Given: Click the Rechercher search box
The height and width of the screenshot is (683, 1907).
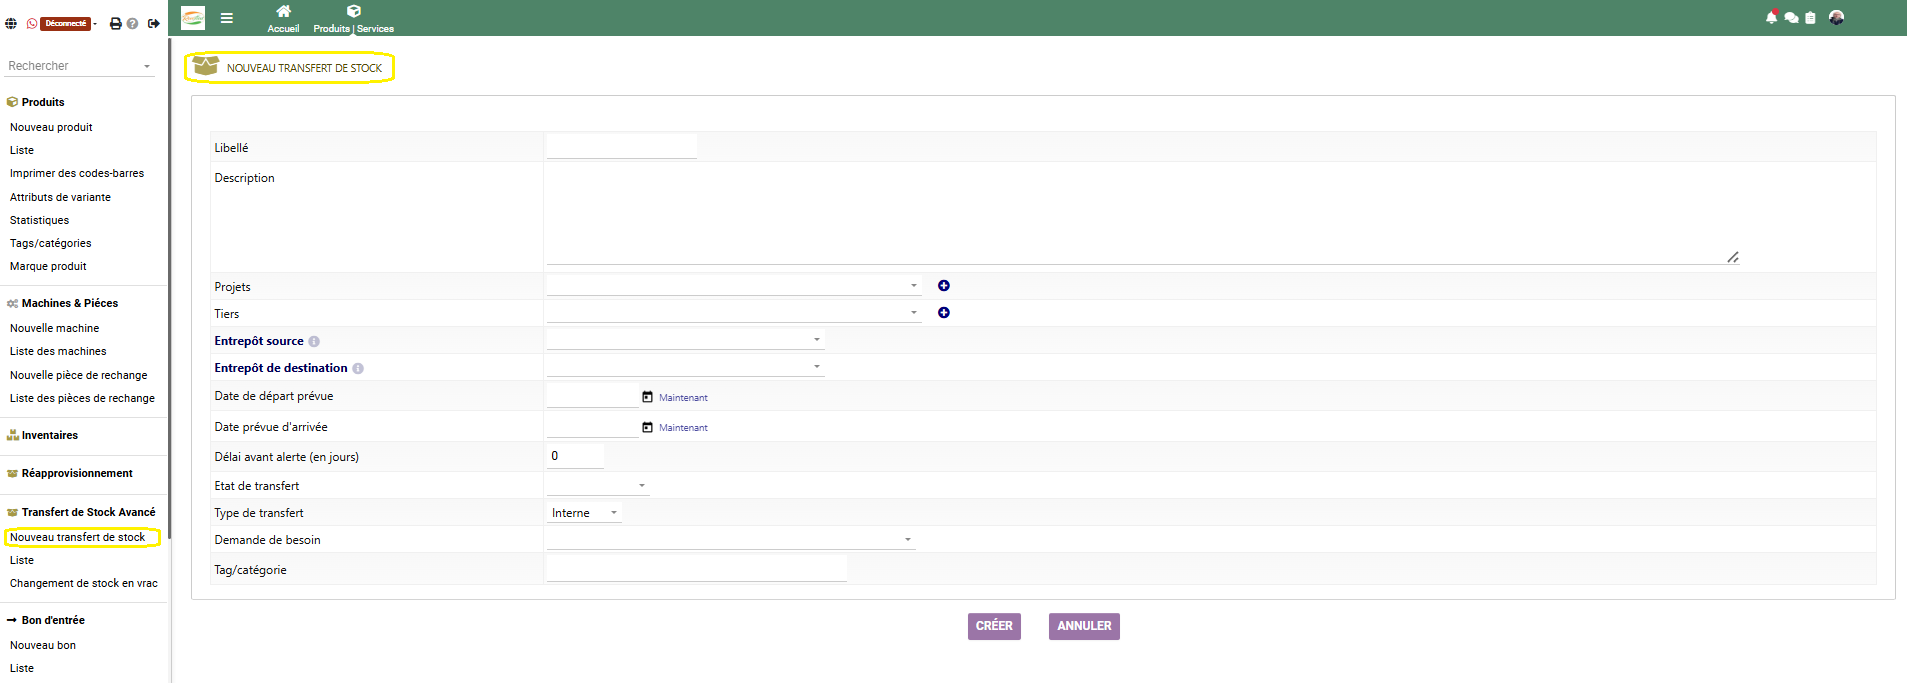Looking at the screenshot, I should click(x=80, y=66).
